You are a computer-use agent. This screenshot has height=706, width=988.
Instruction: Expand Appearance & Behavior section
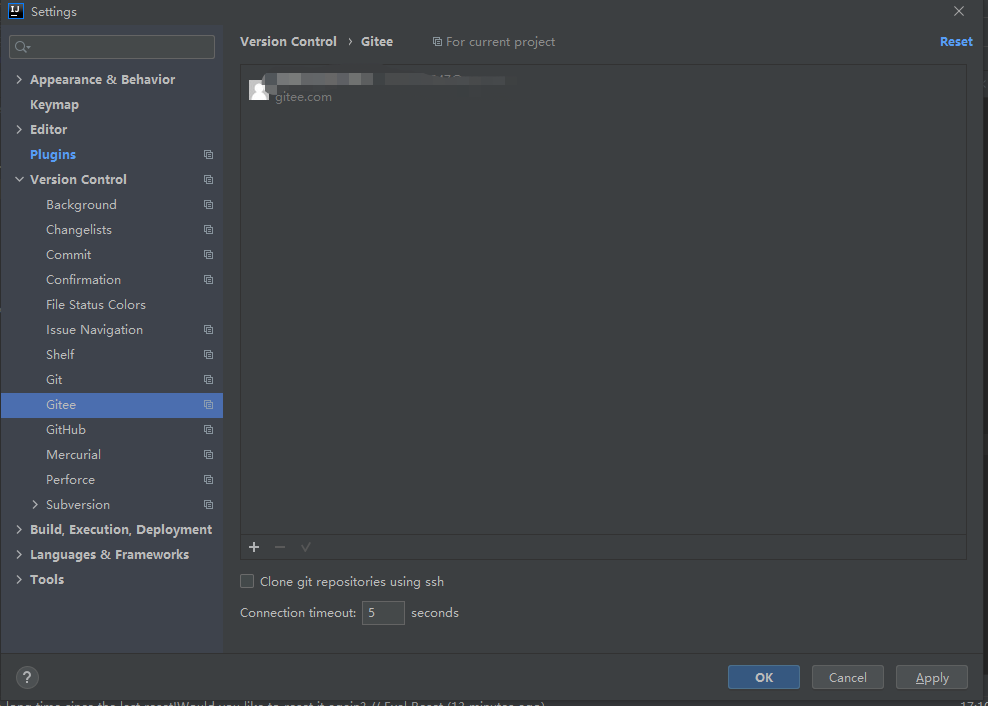click(19, 79)
